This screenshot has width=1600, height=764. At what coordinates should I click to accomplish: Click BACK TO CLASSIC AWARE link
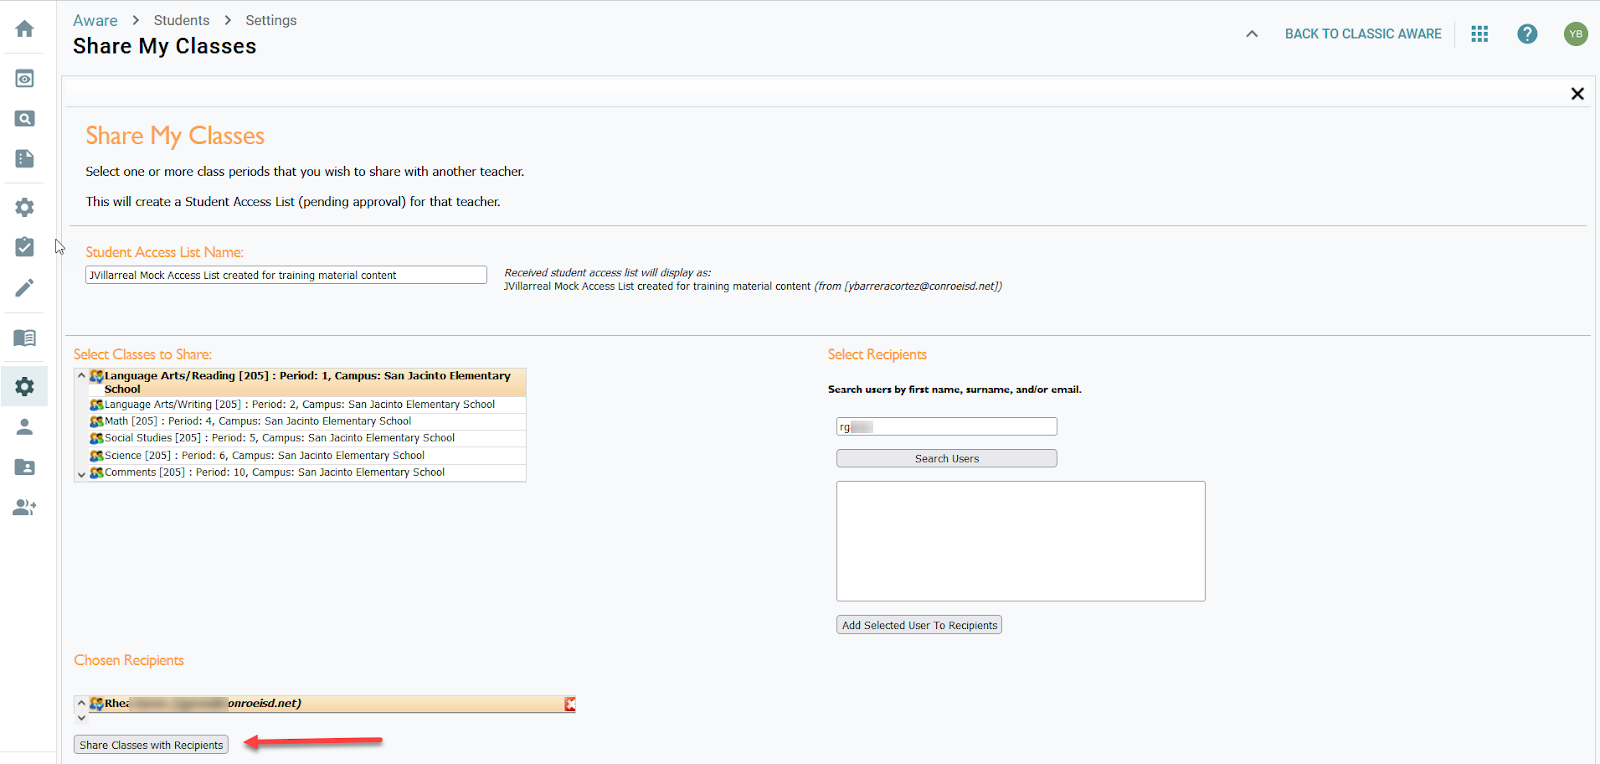pyautogui.click(x=1363, y=34)
